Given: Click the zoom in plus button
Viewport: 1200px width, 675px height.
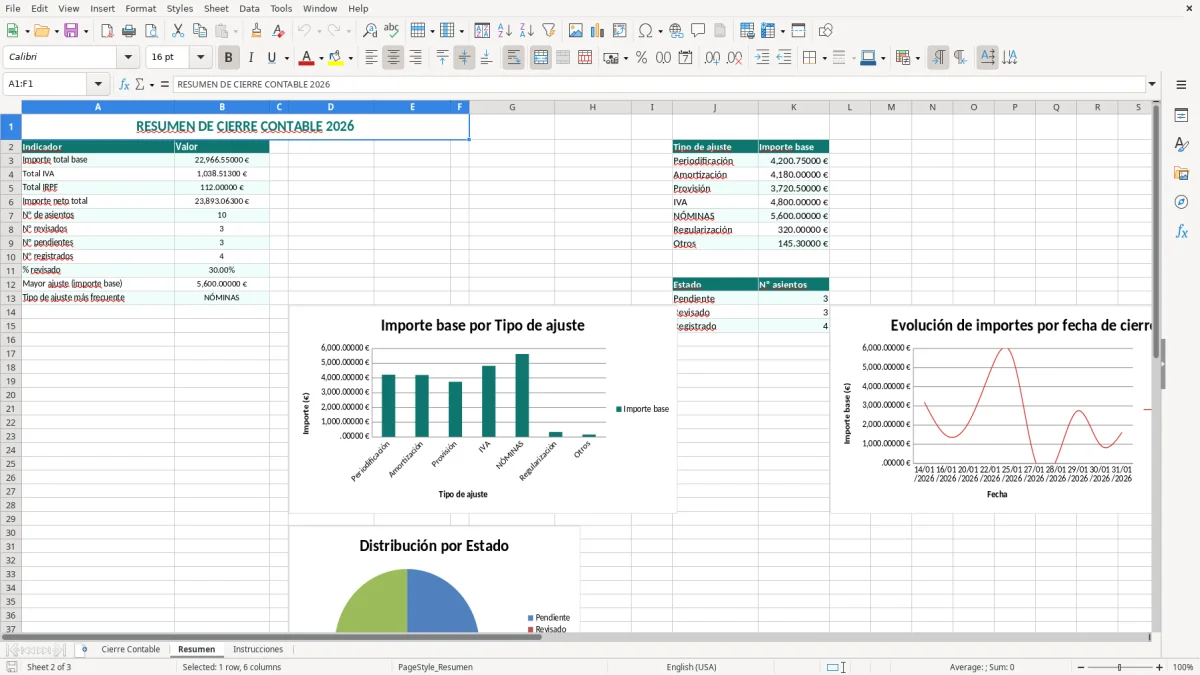Looking at the screenshot, I should [x=1159, y=667].
